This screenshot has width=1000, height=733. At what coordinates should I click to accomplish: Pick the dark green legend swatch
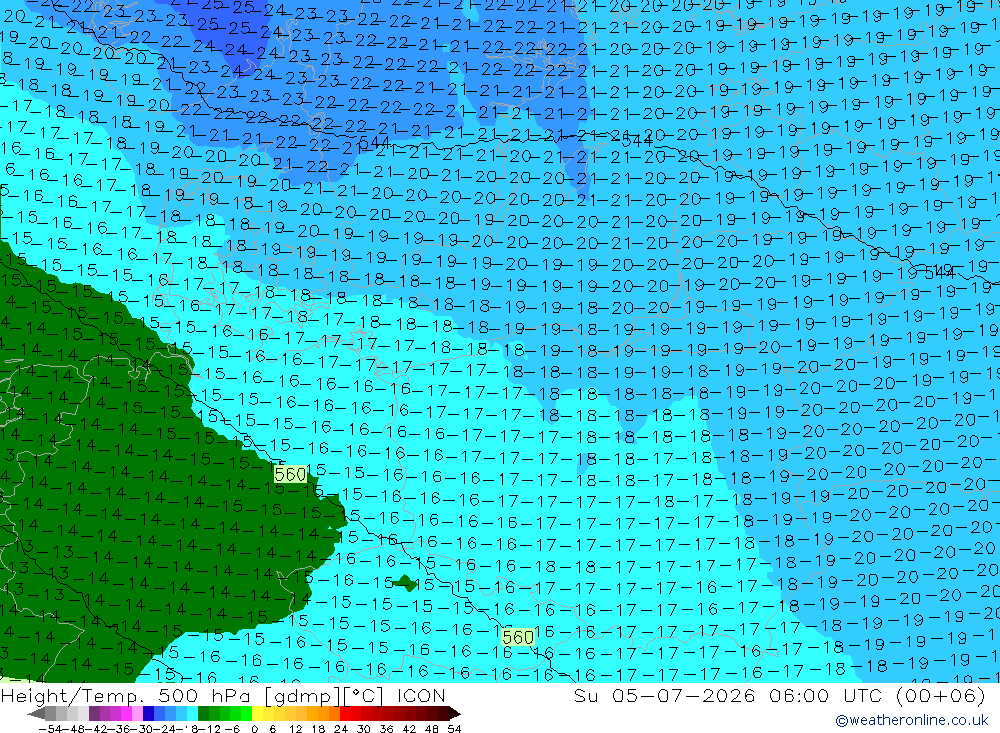click(x=203, y=714)
